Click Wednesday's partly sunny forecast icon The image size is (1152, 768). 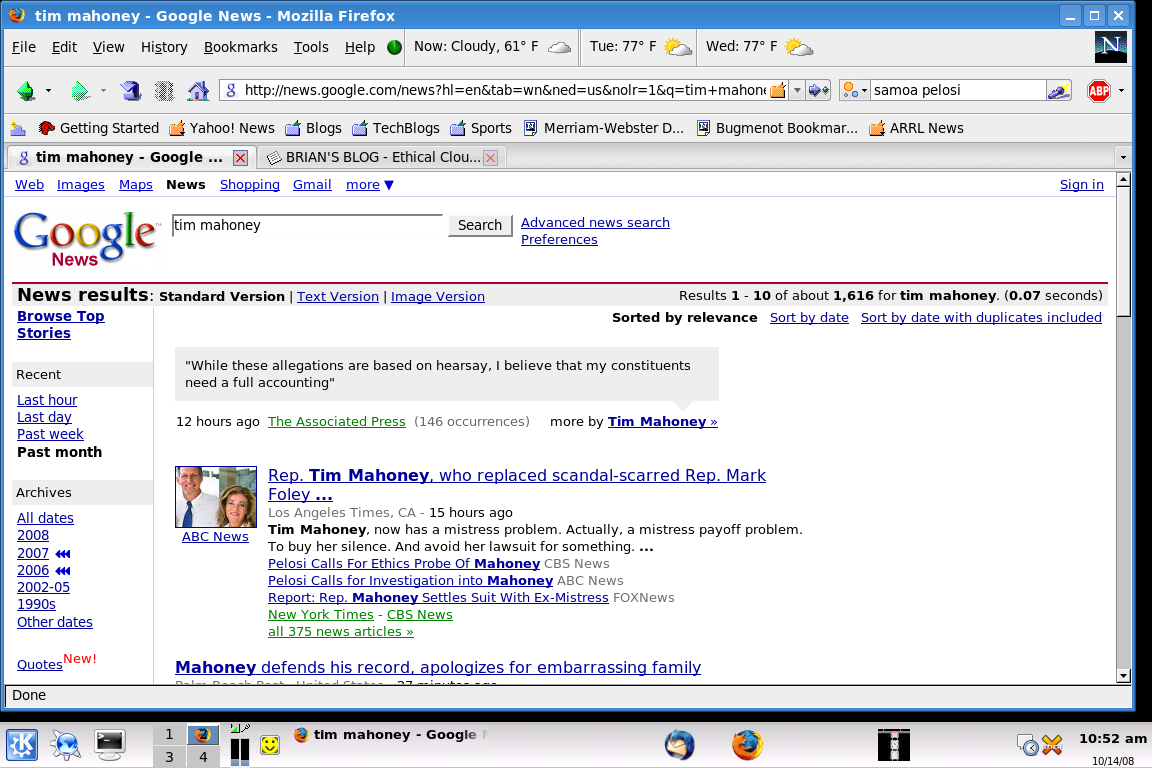pos(799,47)
